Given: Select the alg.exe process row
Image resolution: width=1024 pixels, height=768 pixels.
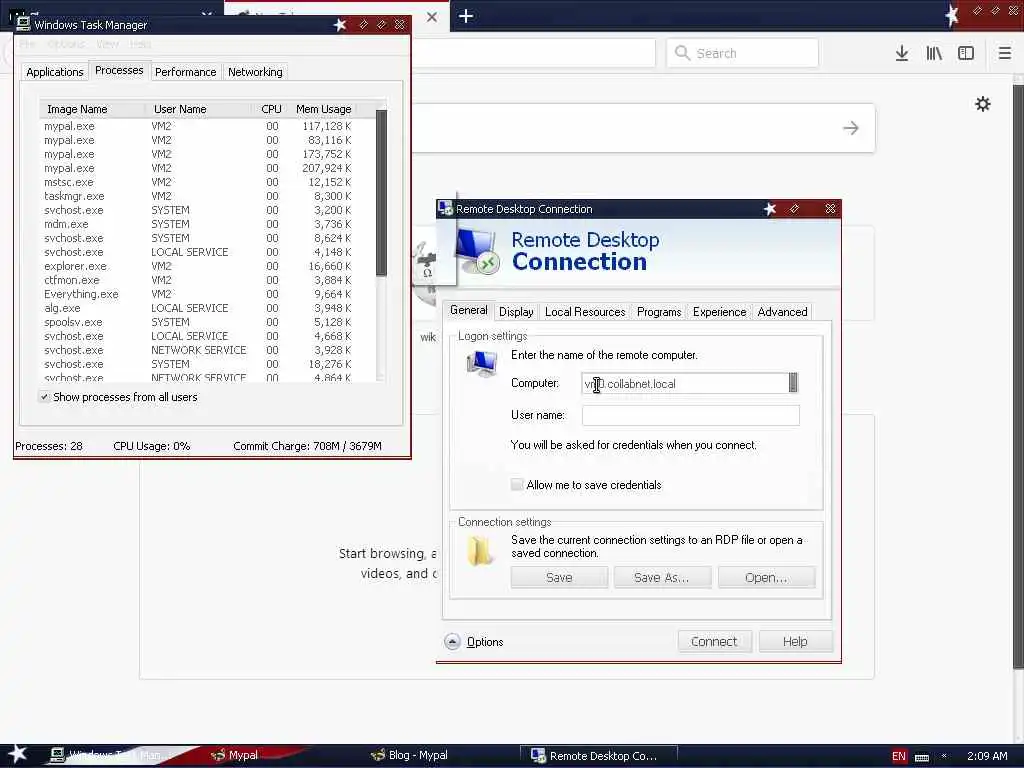Looking at the screenshot, I should [208, 308].
